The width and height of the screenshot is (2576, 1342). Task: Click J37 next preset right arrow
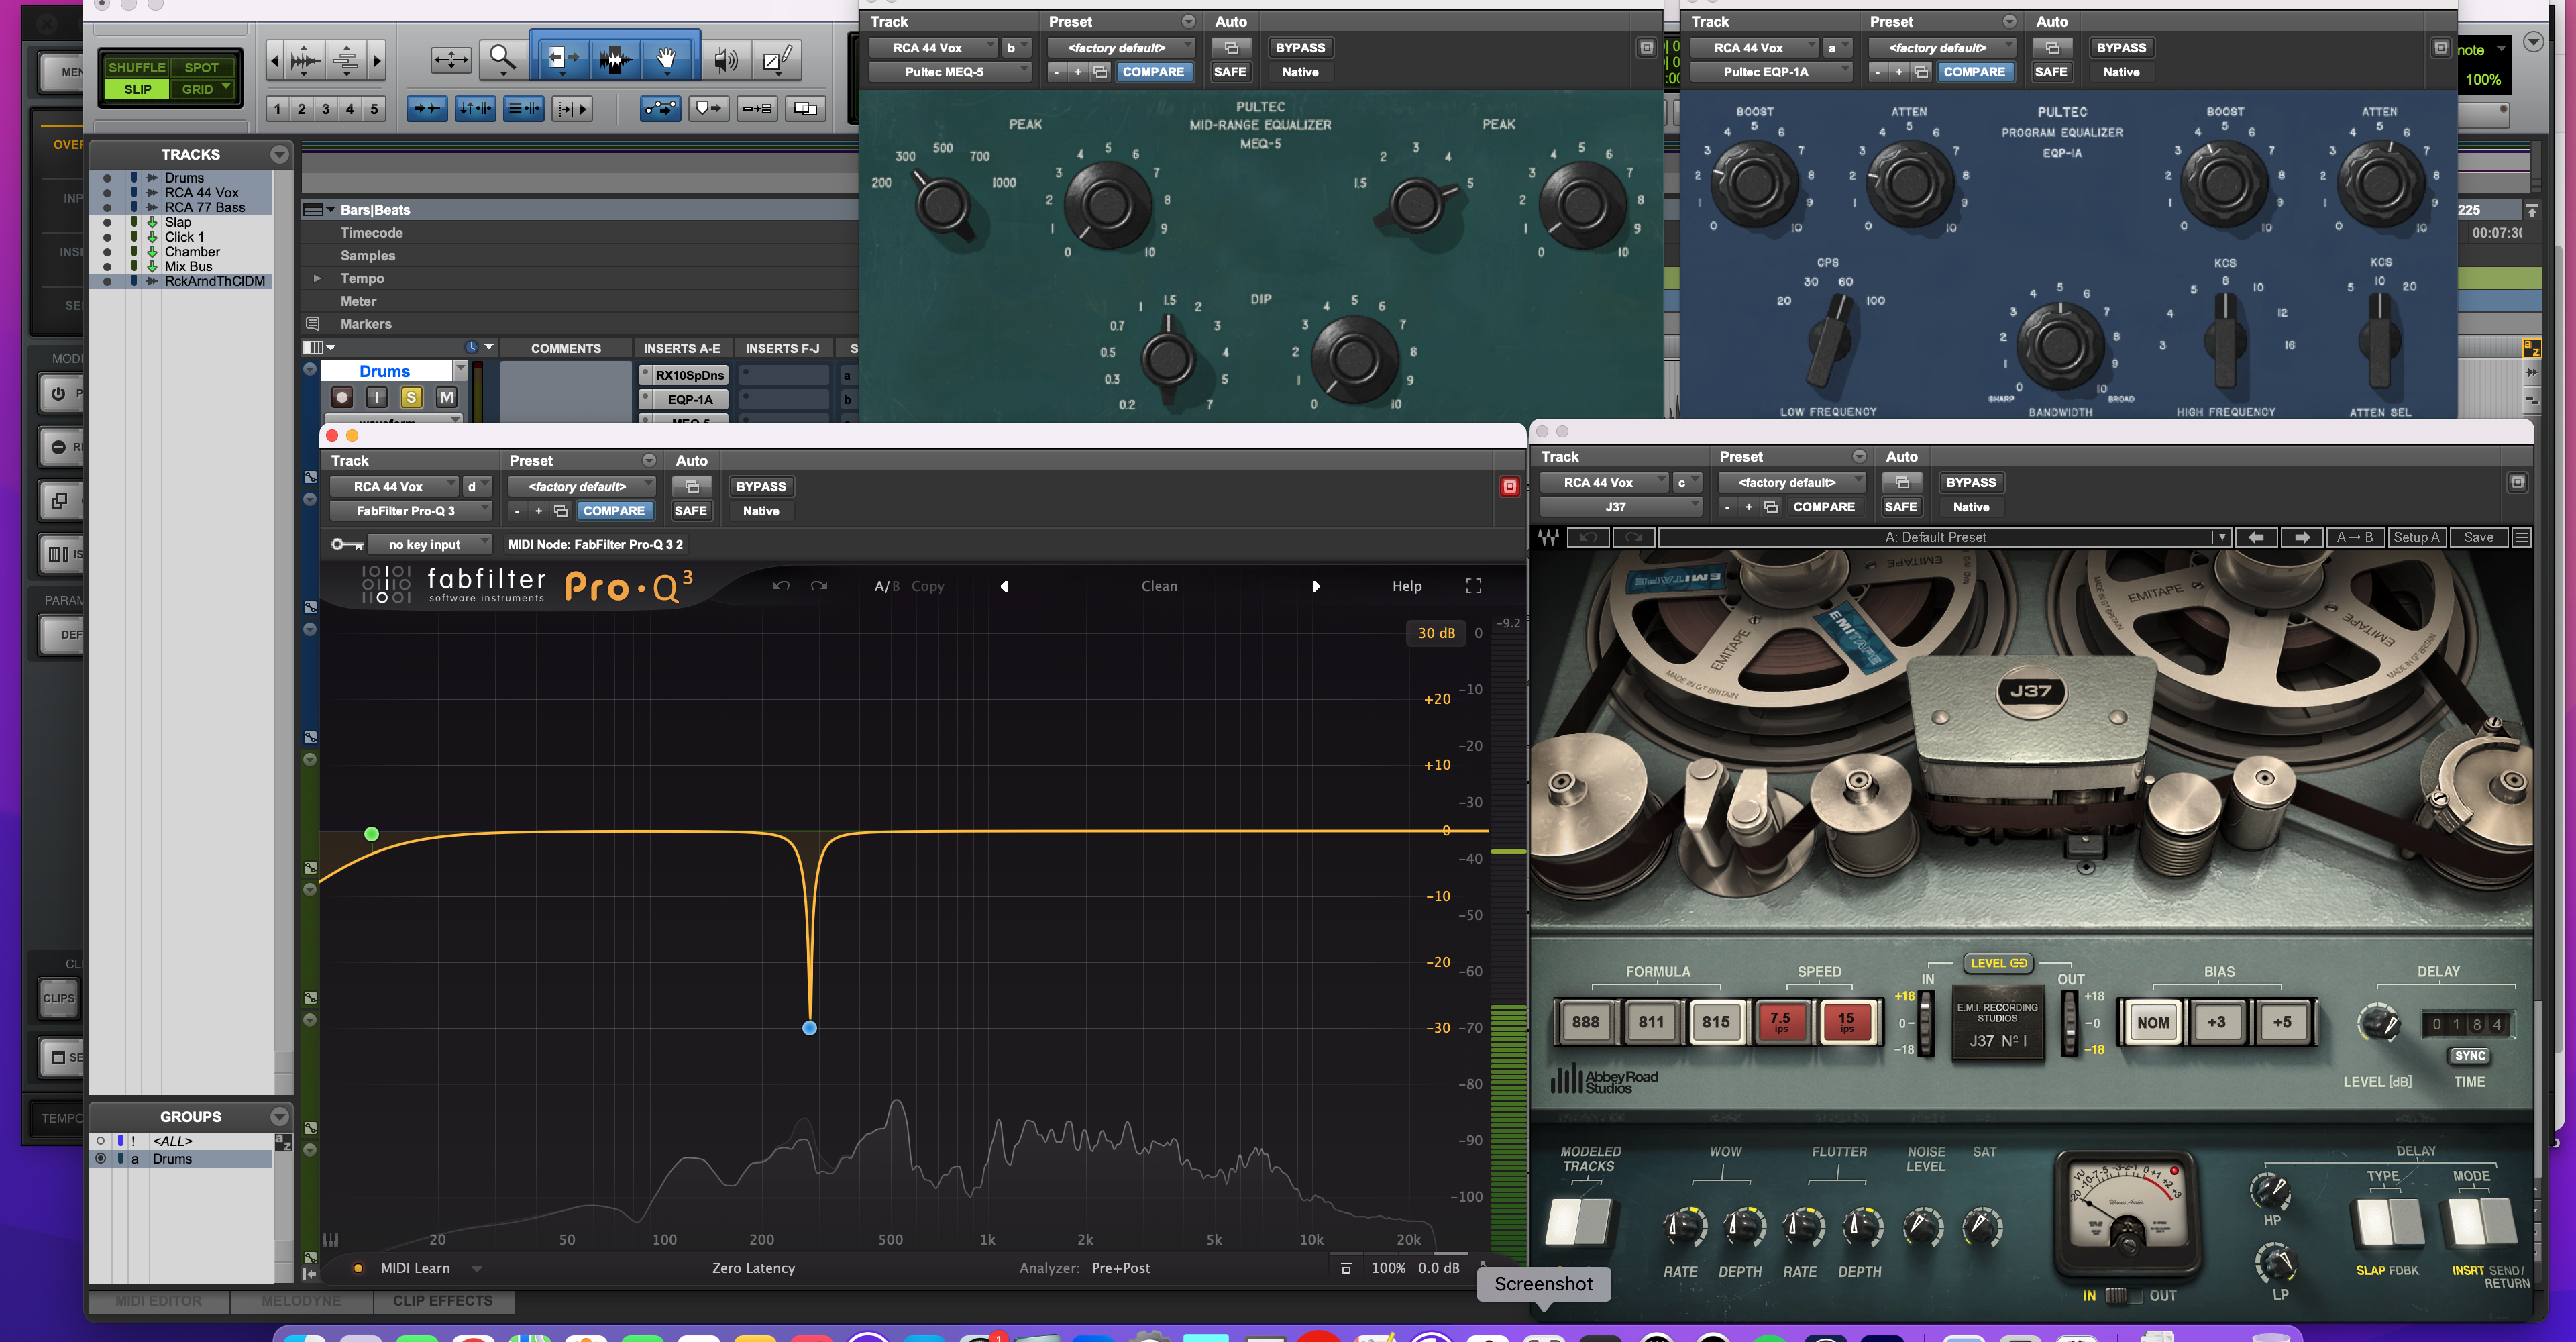pyautogui.click(x=2301, y=537)
